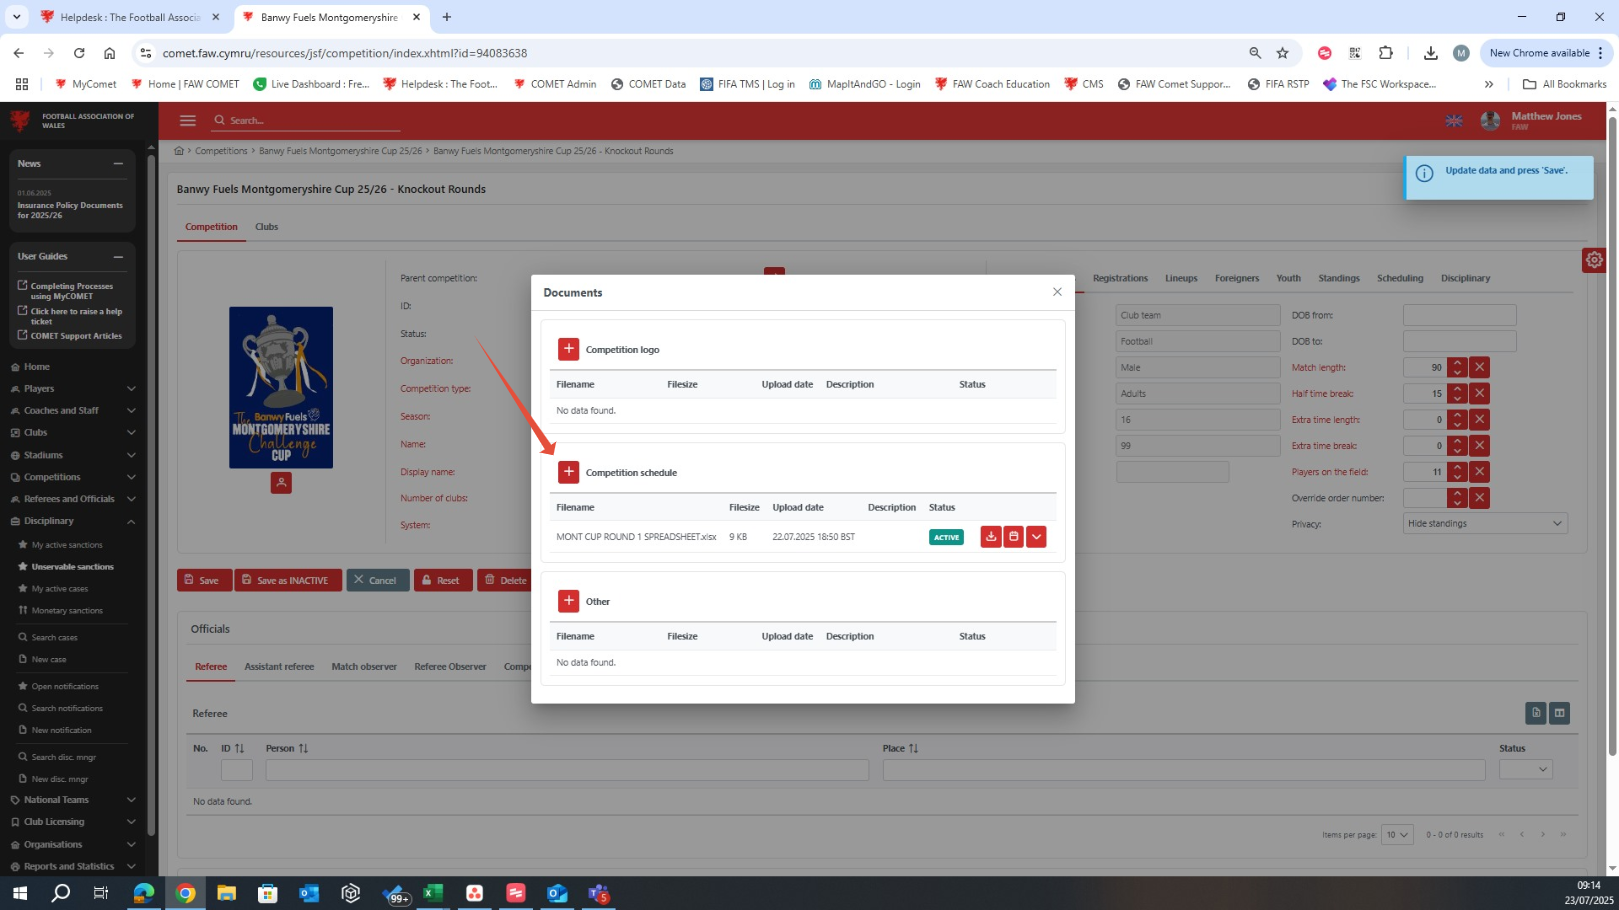The image size is (1619, 910).
Task: Clear the Match length value
Action: (1480, 367)
